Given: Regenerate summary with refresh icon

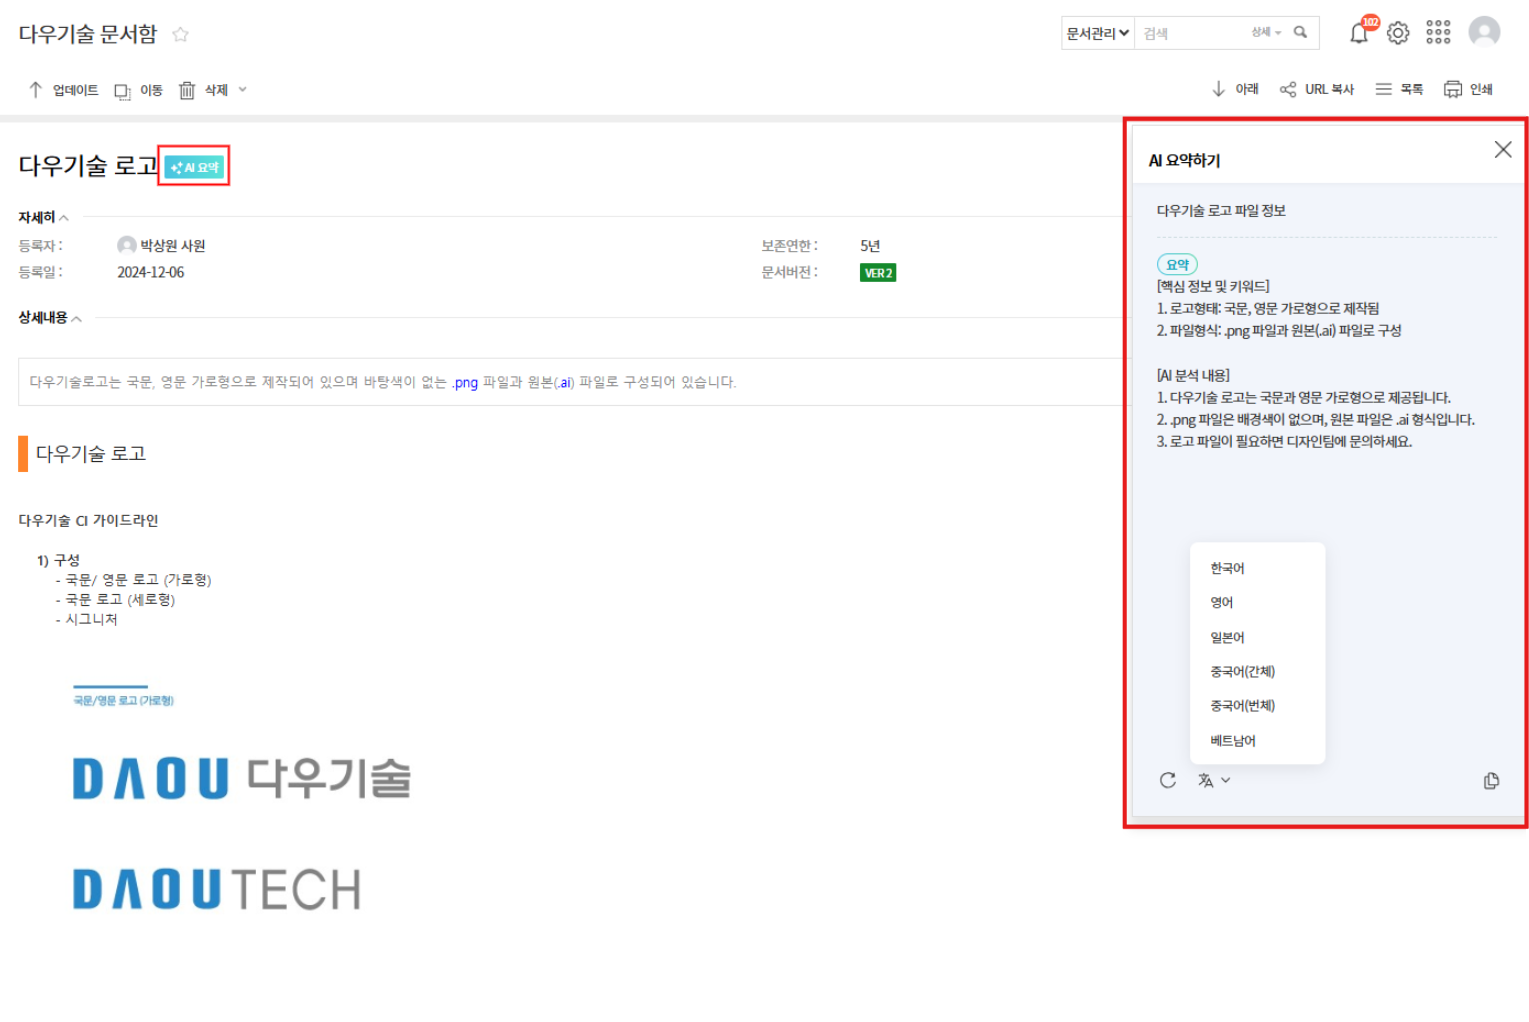Looking at the screenshot, I should click(1167, 780).
